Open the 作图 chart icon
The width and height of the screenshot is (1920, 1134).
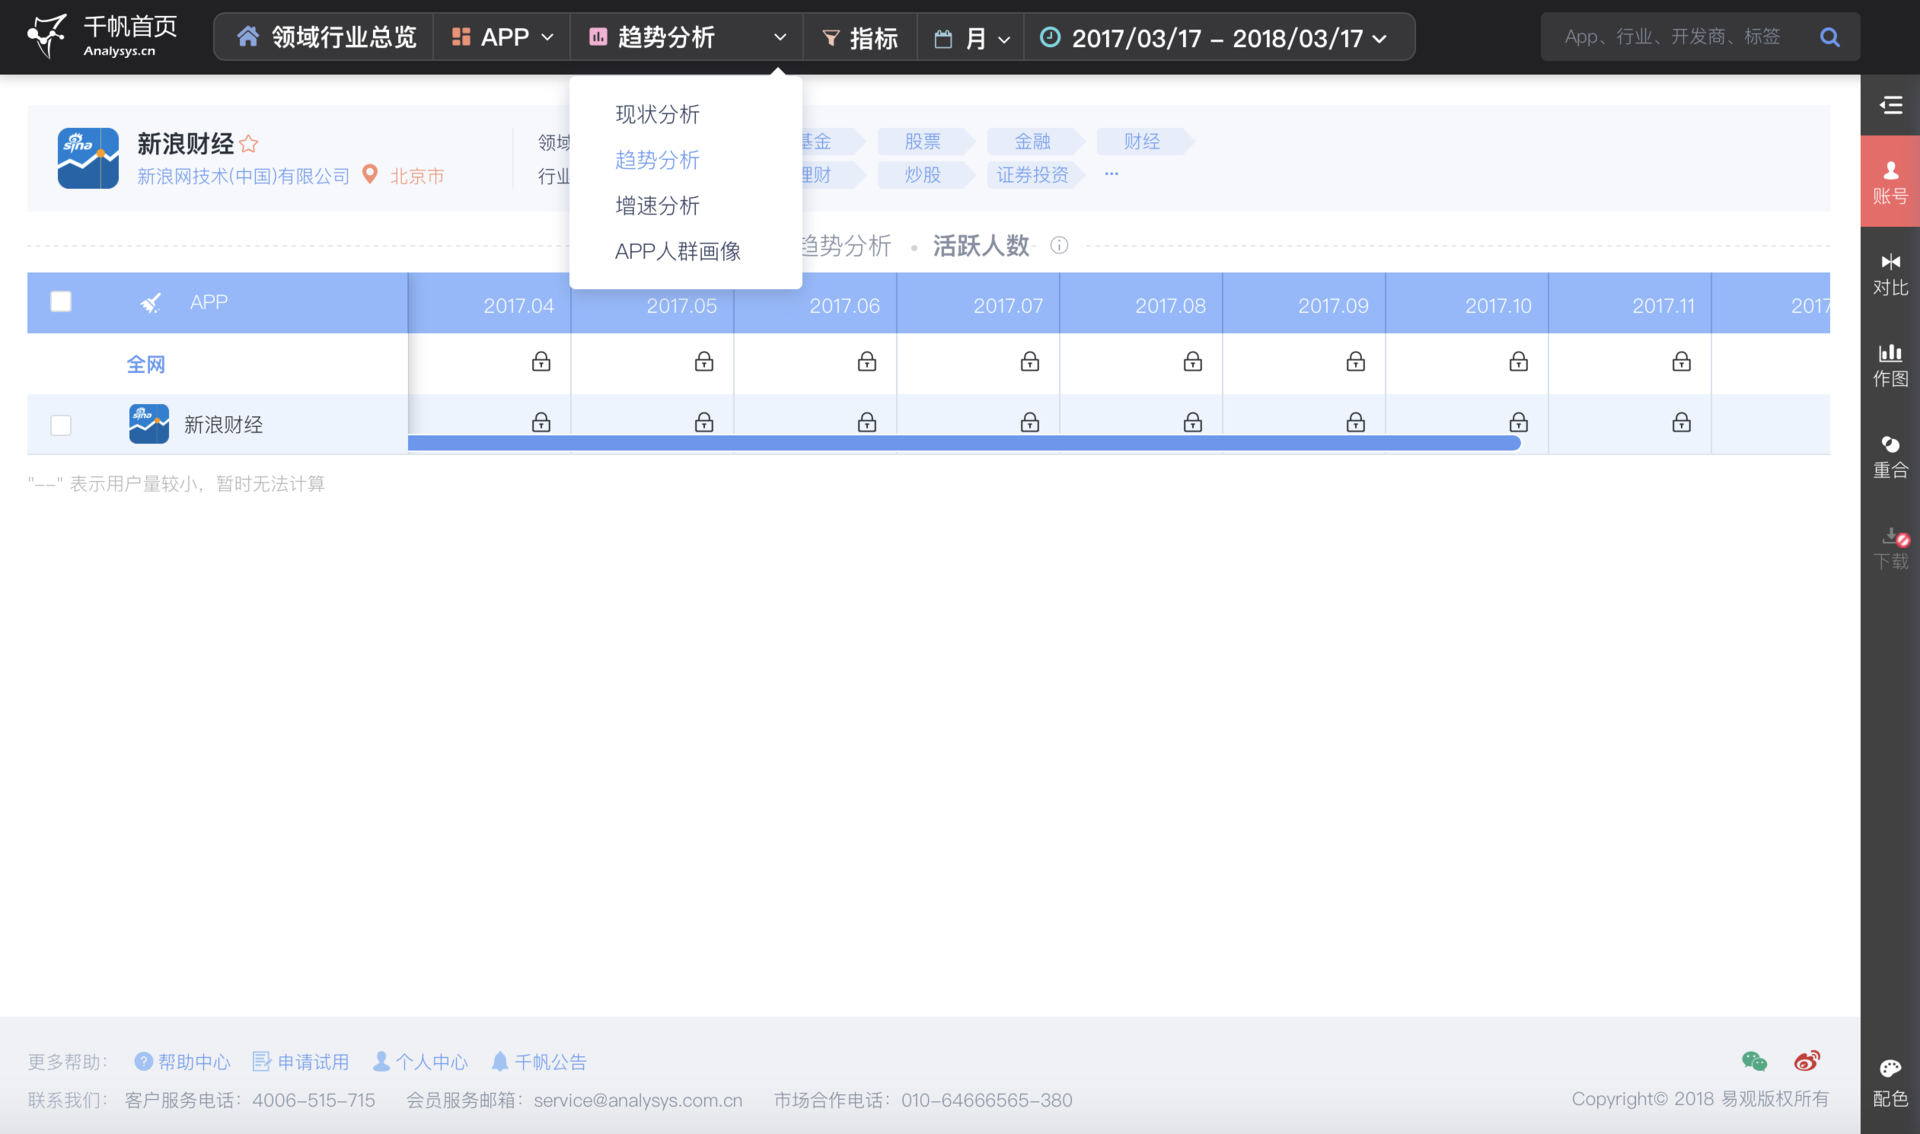(x=1890, y=364)
